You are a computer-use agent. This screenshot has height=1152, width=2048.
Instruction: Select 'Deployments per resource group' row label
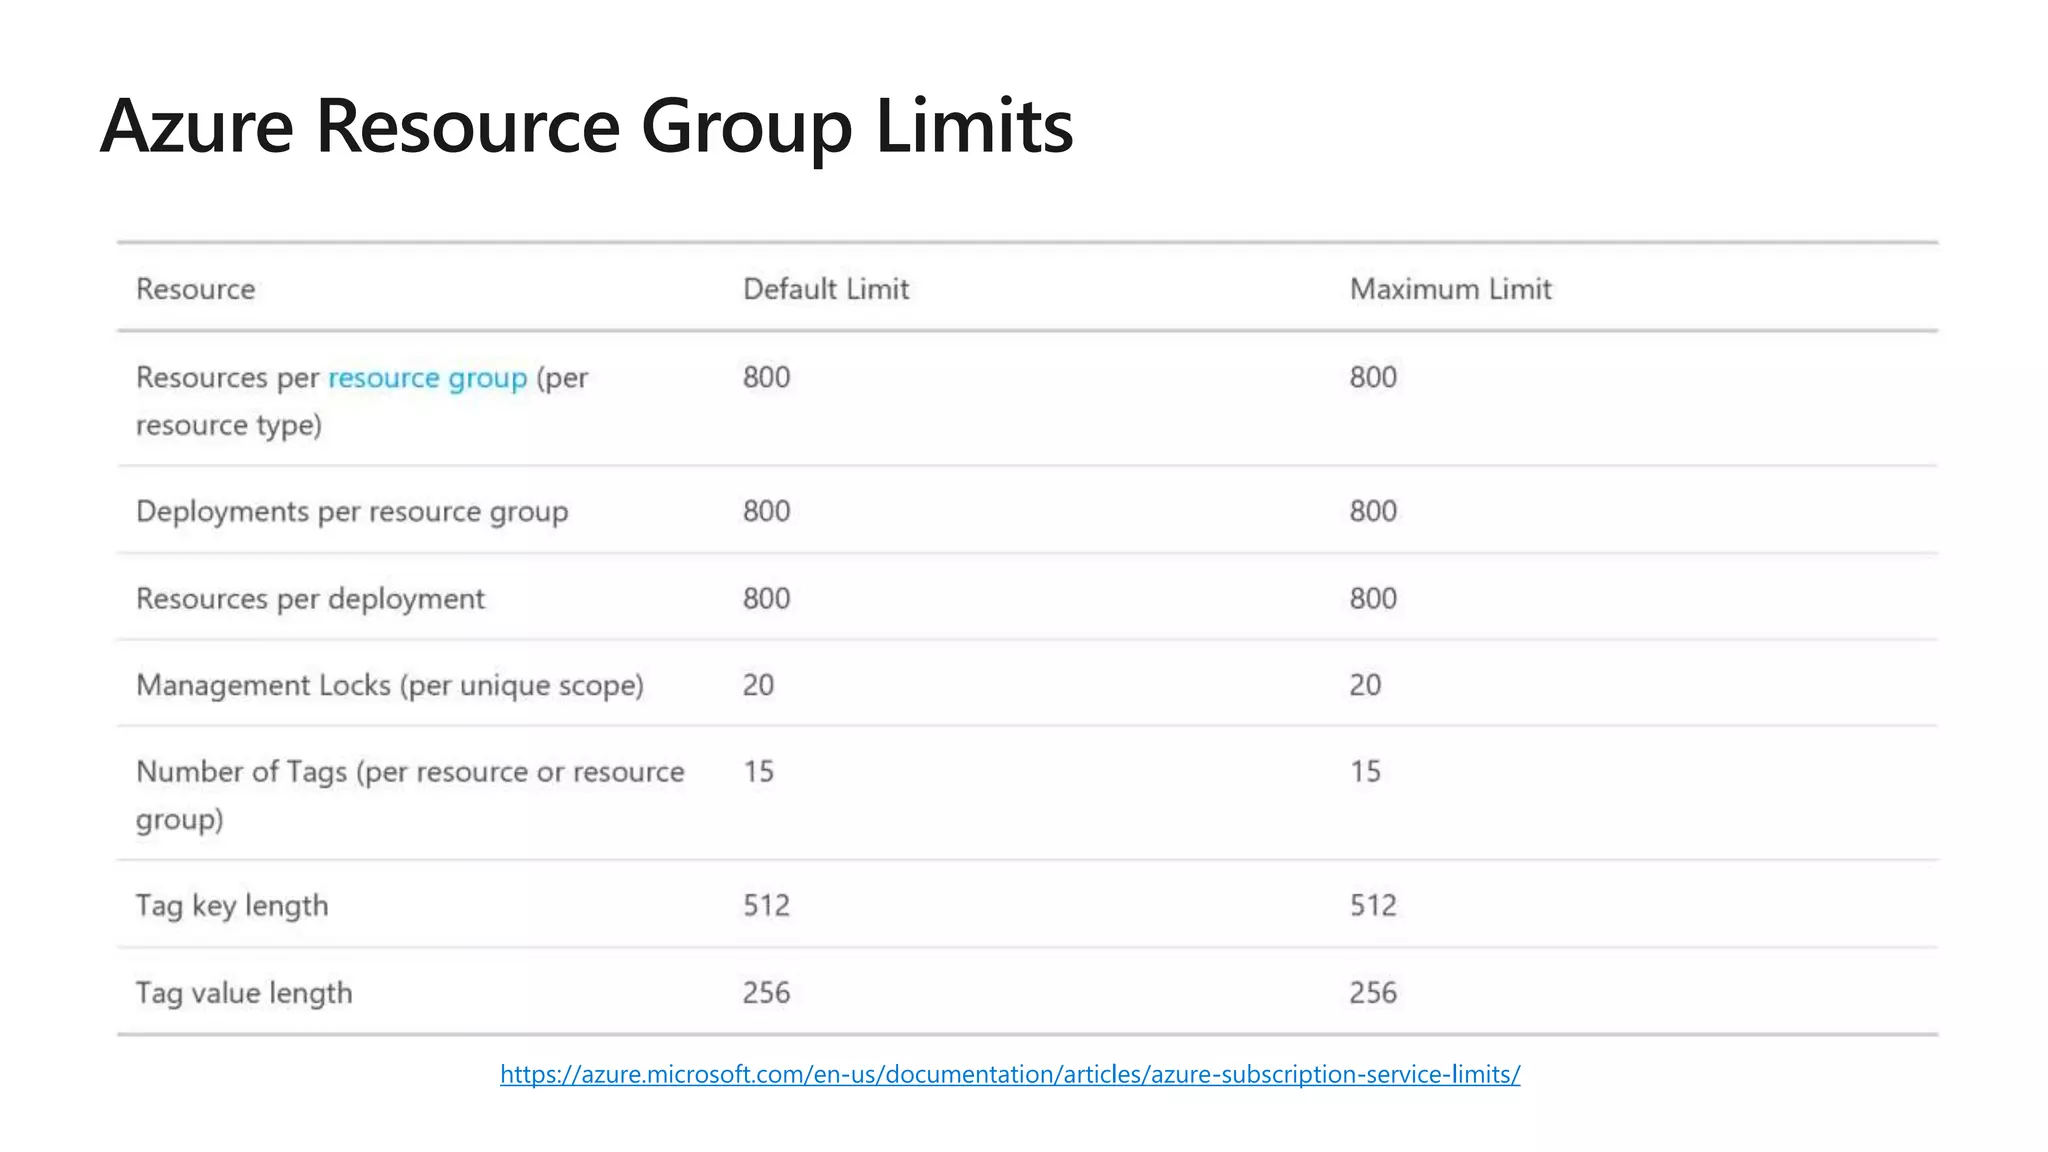pos(352,512)
